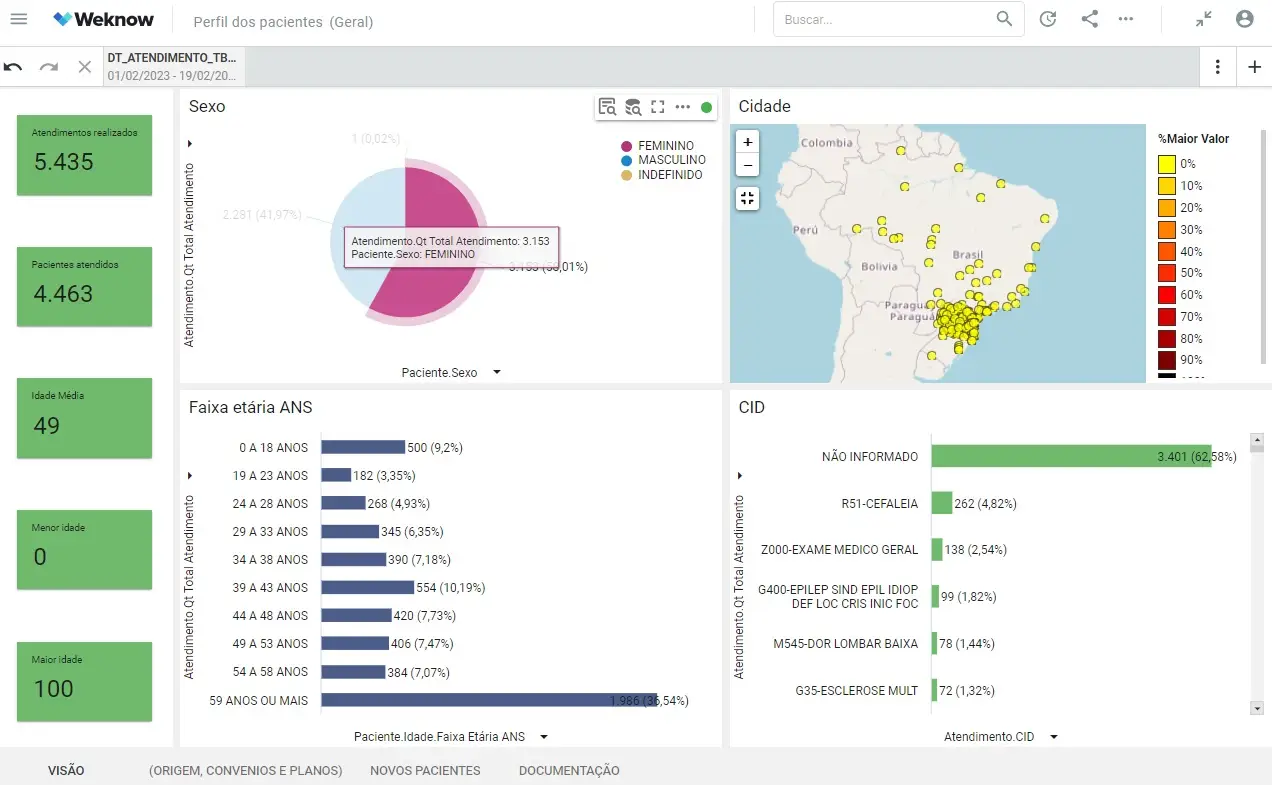The height and width of the screenshot is (785, 1272).
Task: Click the Perfil dos pacientes (Geral) title
Action: tap(283, 21)
